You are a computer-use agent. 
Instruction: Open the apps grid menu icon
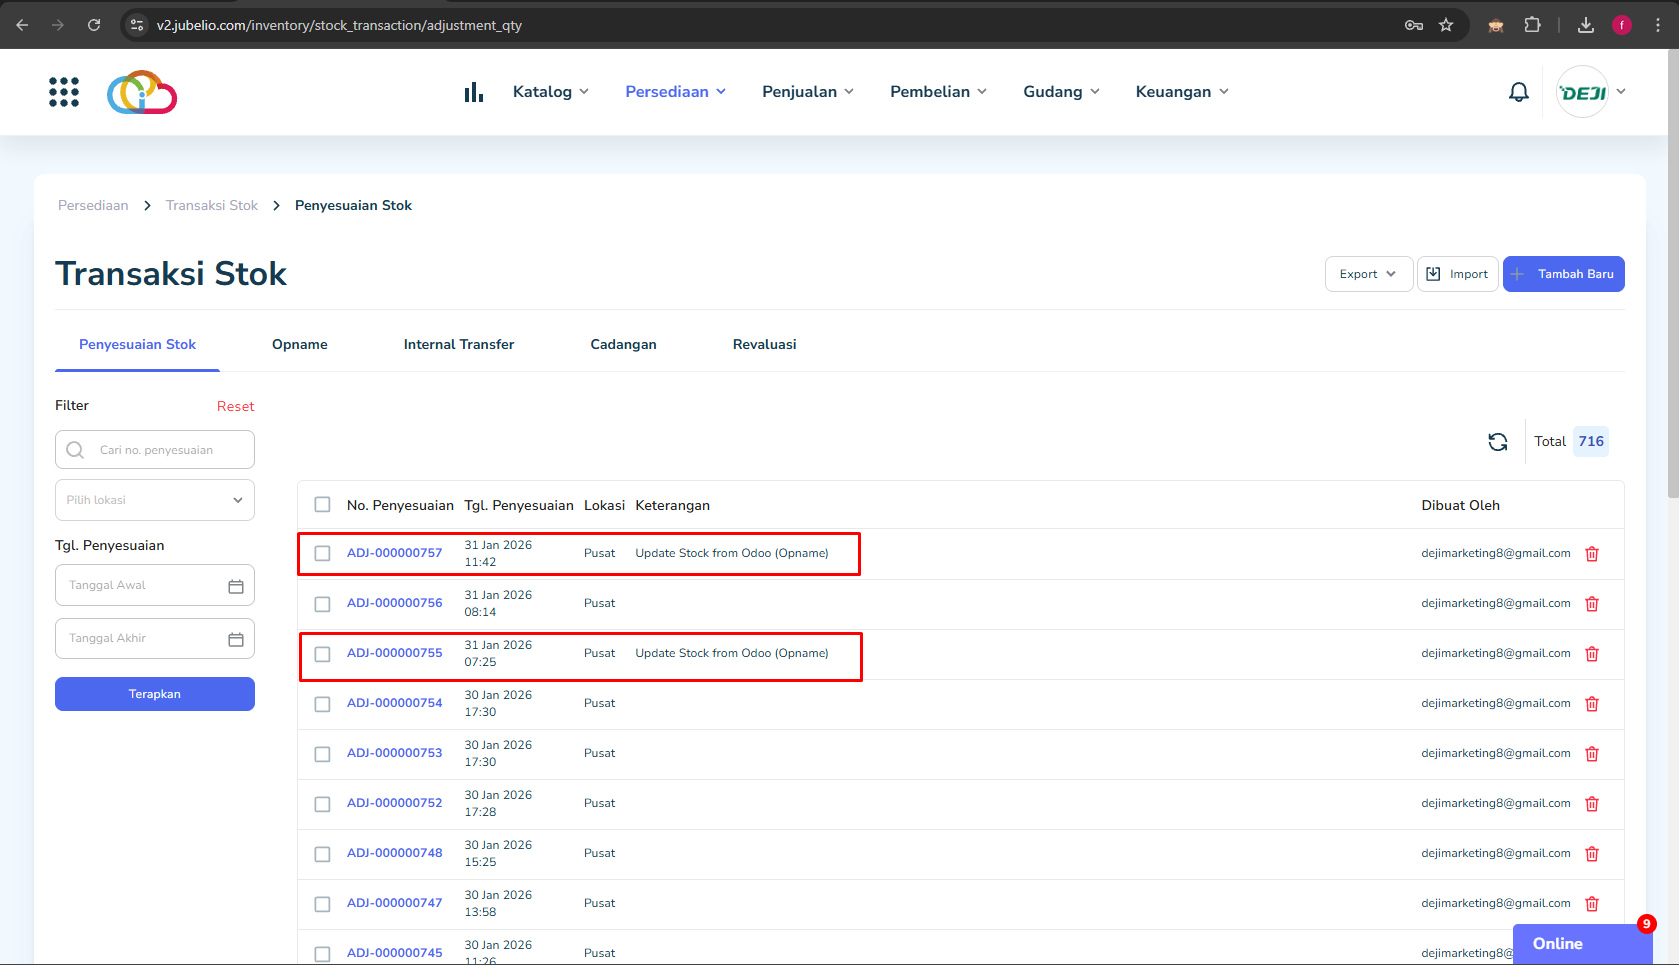[64, 92]
